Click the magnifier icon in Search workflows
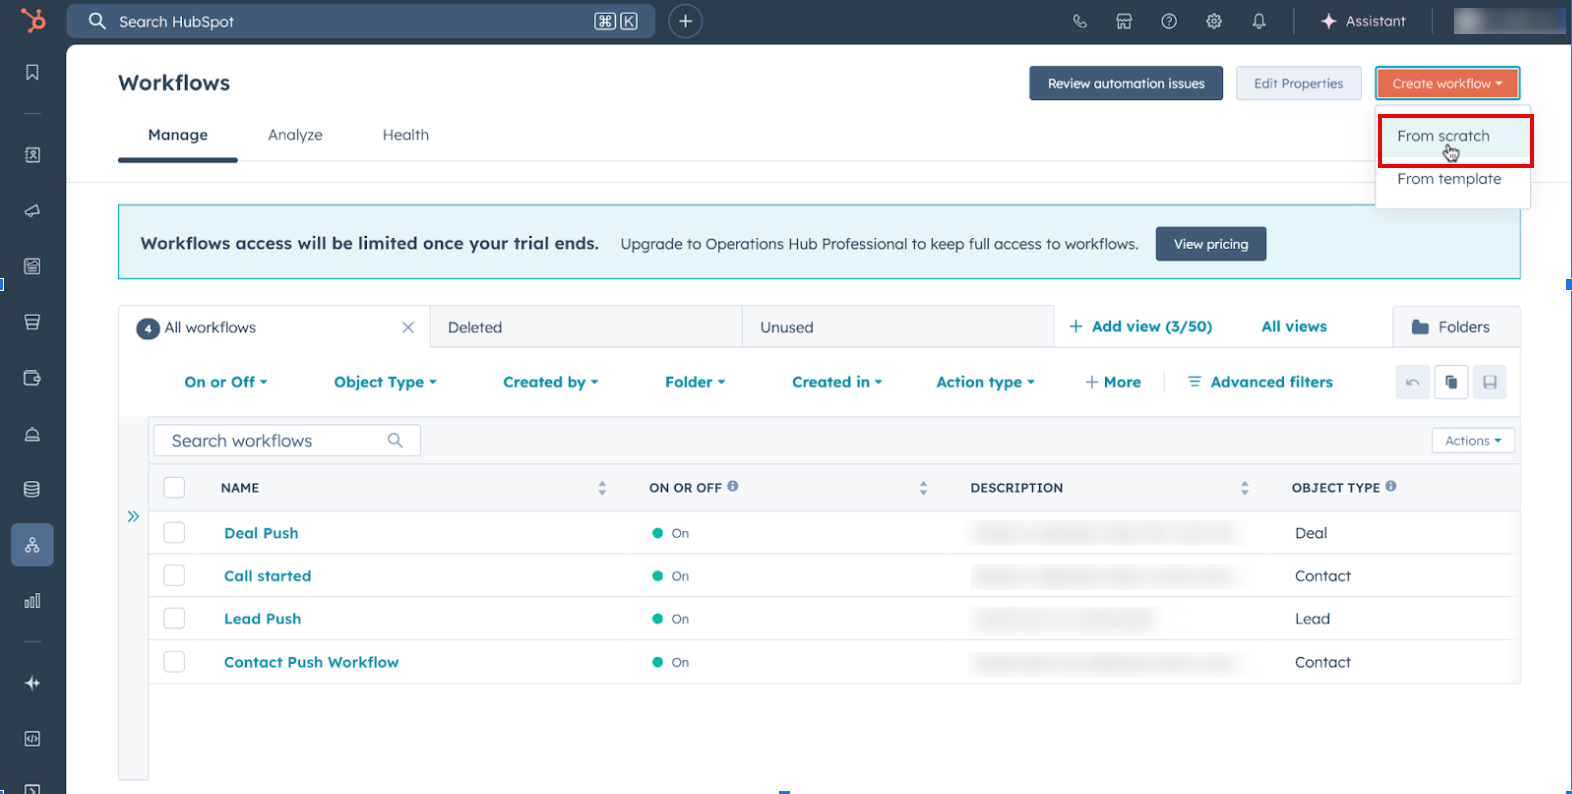Screen dimensions: 1572x794 (395, 440)
